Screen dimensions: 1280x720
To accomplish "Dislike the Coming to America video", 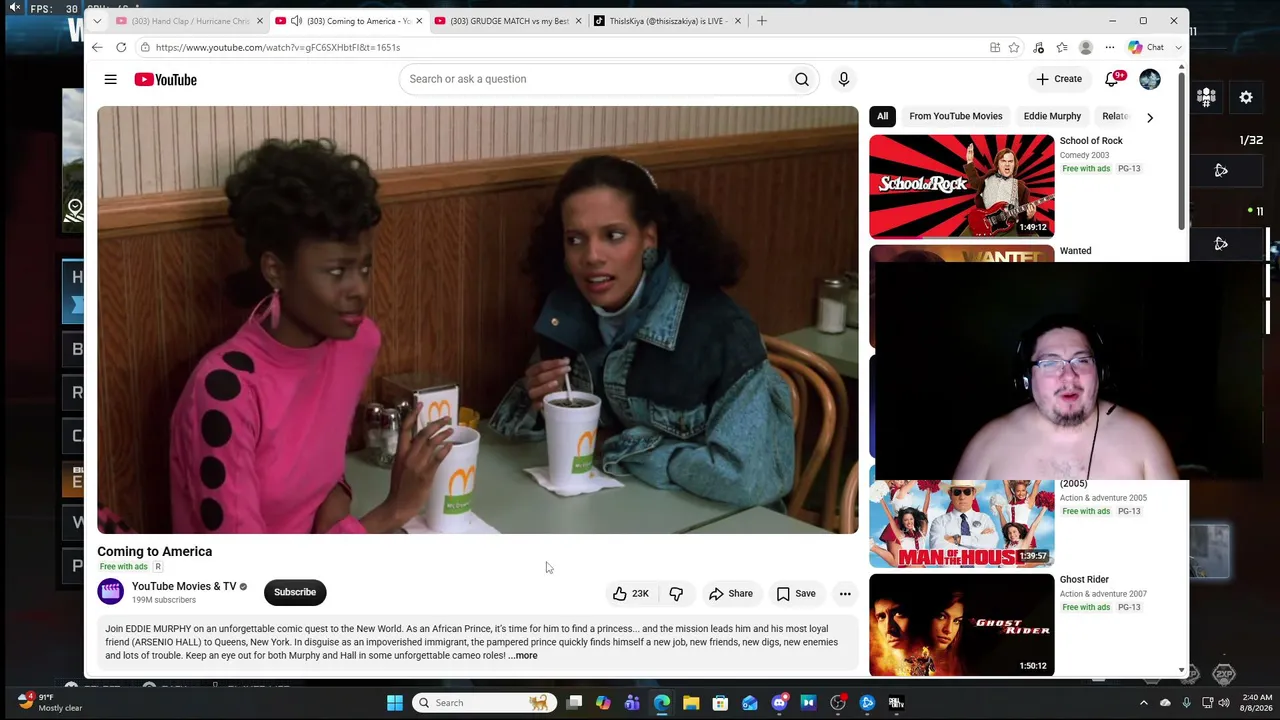I will pyautogui.click(x=676, y=593).
